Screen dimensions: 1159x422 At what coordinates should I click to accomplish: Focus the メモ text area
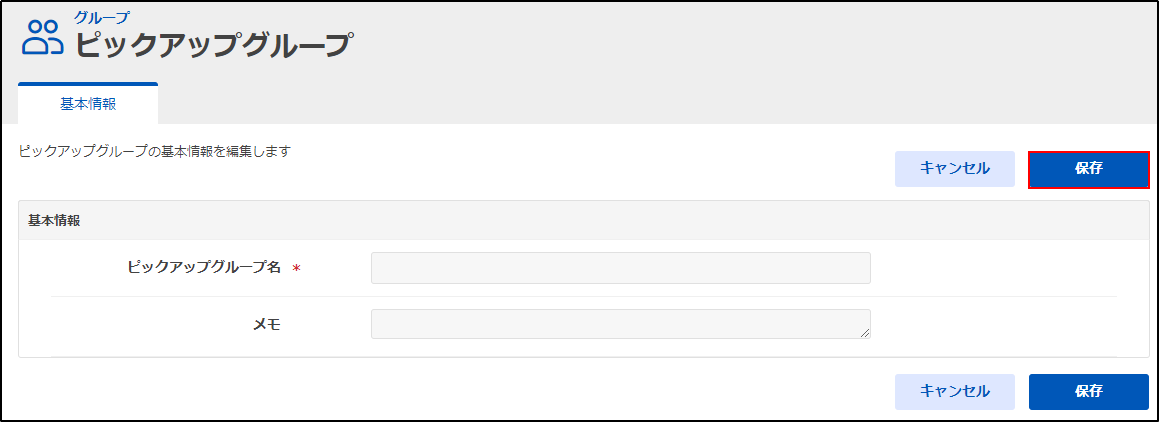[x=621, y=324]
